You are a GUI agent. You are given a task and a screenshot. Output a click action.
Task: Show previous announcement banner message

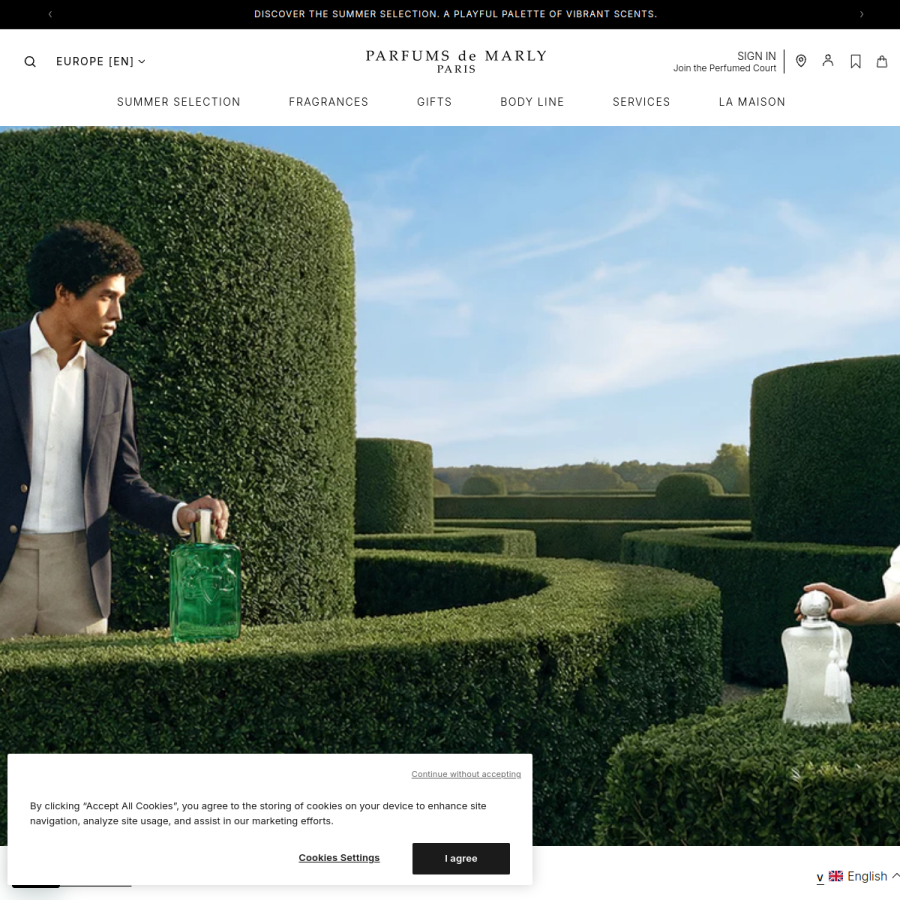click(51, 14)
